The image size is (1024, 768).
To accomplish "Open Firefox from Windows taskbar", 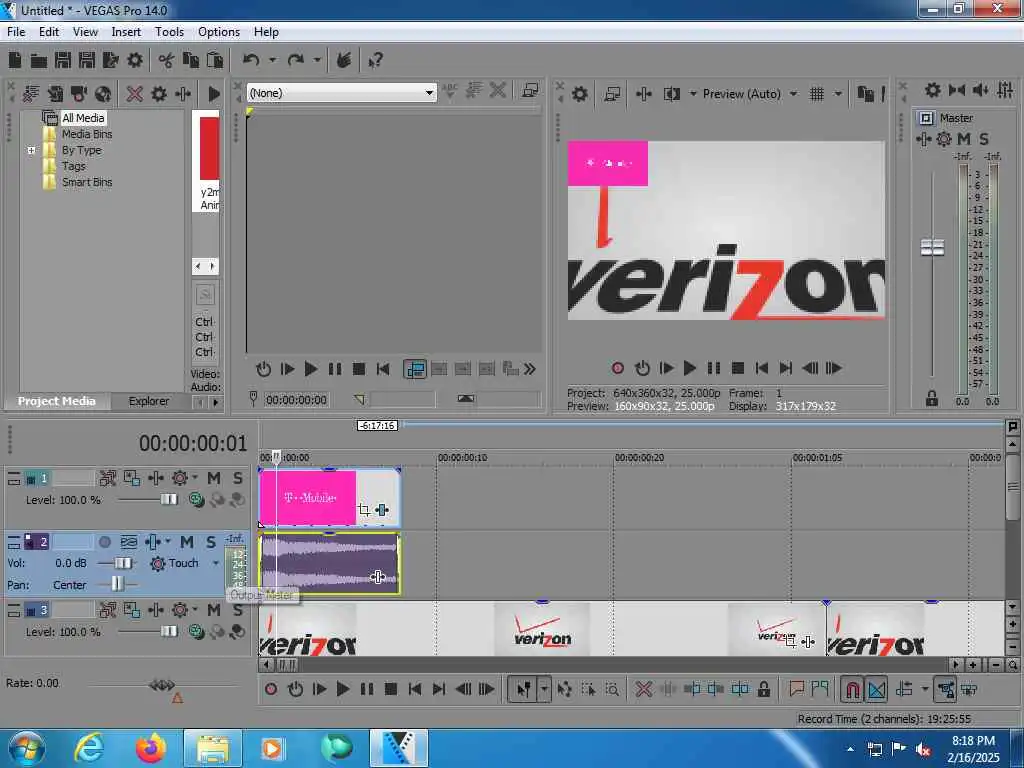I will point(150,748).
